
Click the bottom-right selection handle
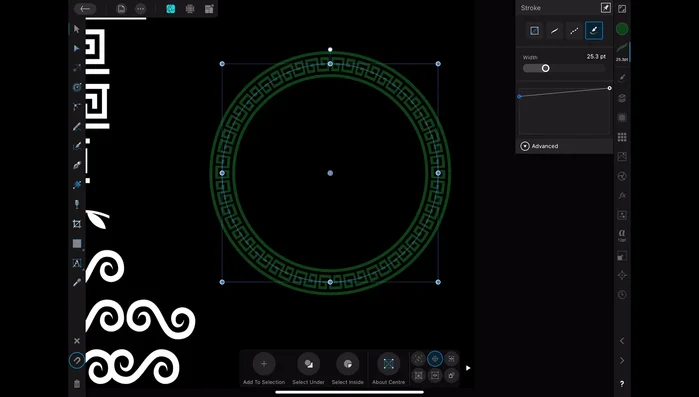tap(438, 282)
